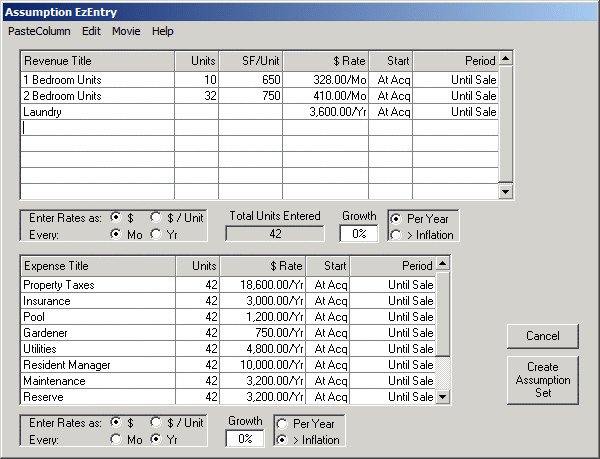
Task: Click the revenue Growth percentage field
Action: pos(359,233)
